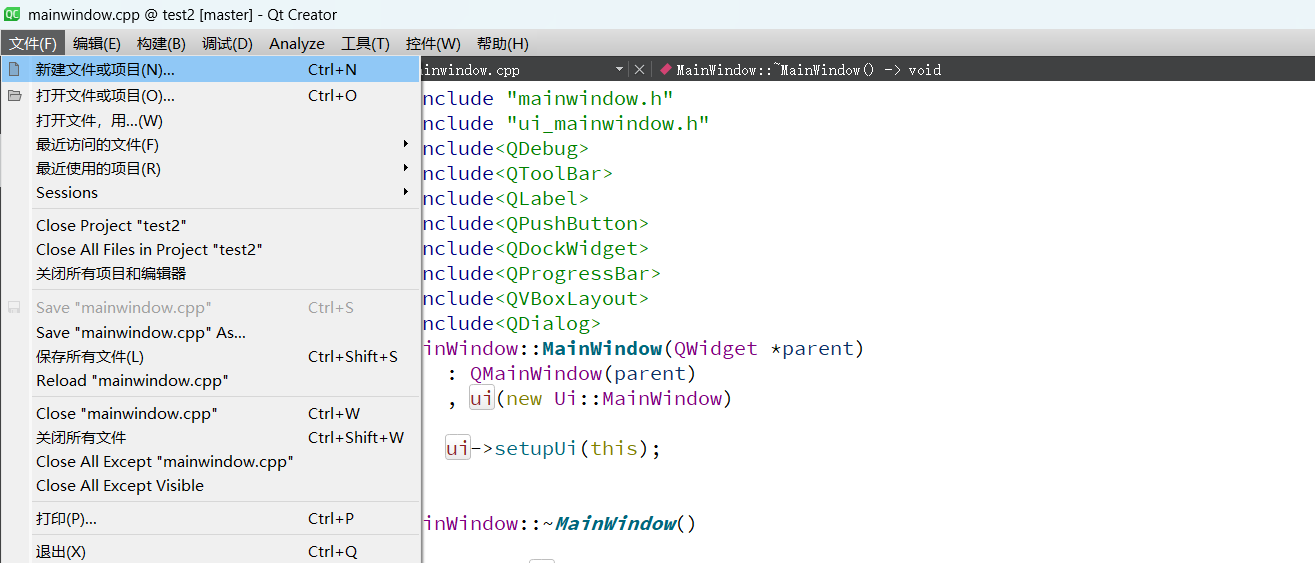Click setupUi in the code

536,448
